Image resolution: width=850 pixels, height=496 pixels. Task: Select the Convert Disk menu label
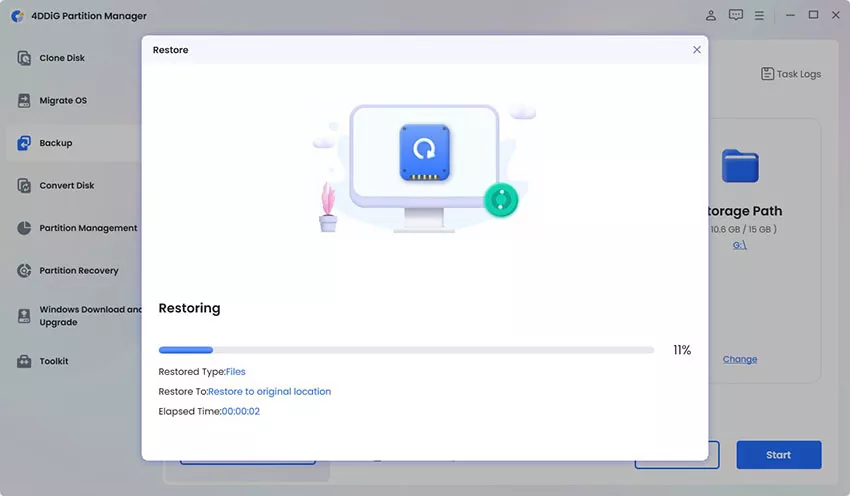[67, 185]
